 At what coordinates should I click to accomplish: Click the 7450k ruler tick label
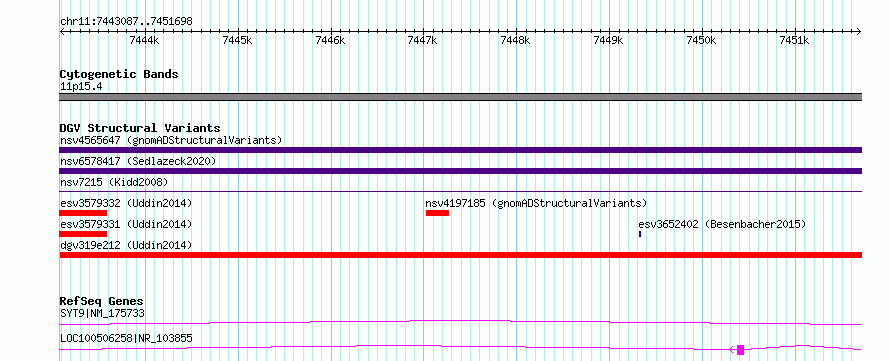pos(701,40)
